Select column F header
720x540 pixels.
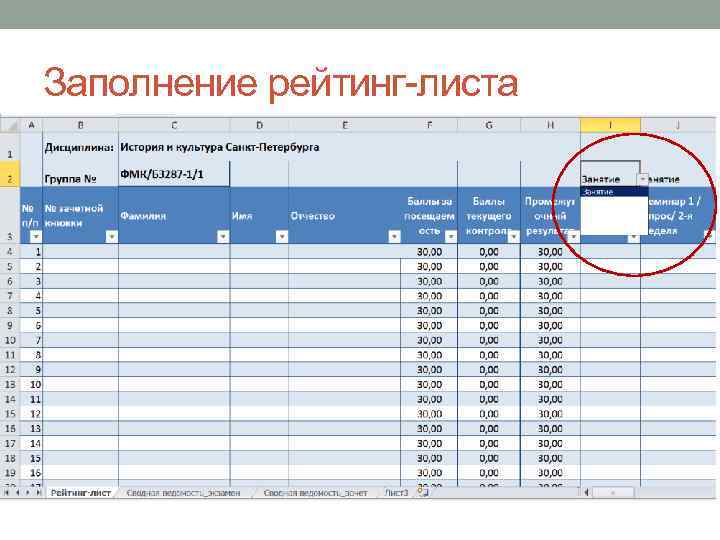(429, 125)
